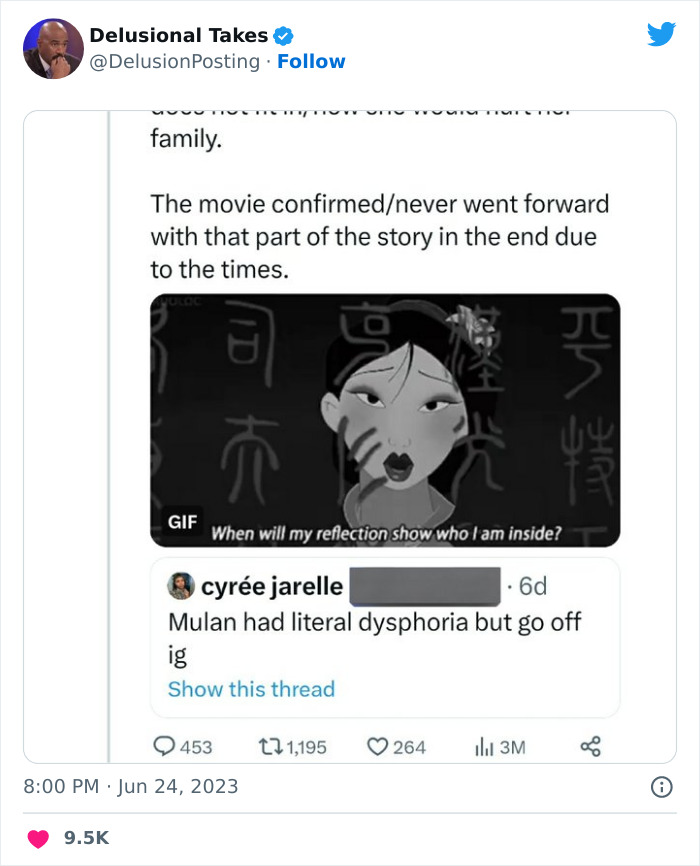Open the 8:00 PM · Jun 24, 2023 timestamp
700x866 pixels.
[131, 786]
